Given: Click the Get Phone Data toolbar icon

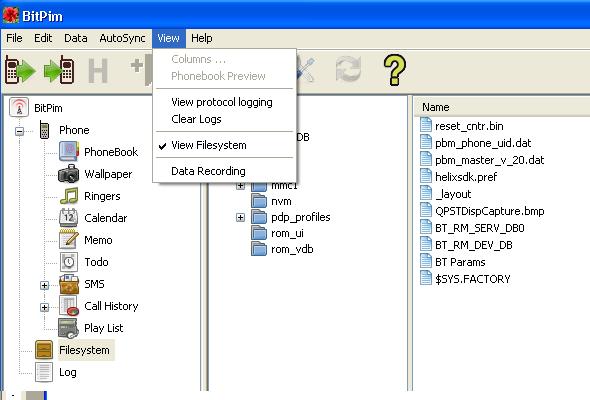Looking at the screenshot, I should point(20,70).
